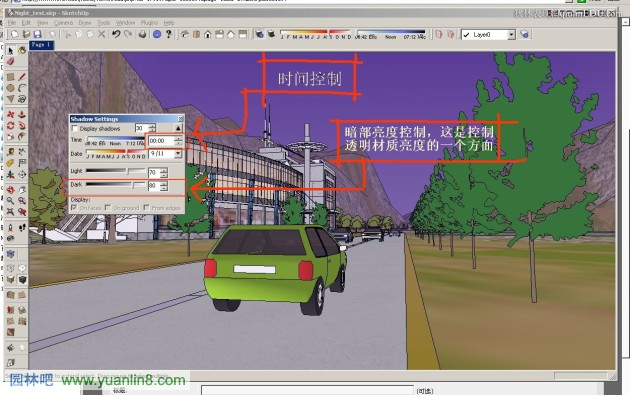The height and width of the screenshot is (395, 630).
Task: Collapse Shadow Settings with the triangle button
Action: 178,128
